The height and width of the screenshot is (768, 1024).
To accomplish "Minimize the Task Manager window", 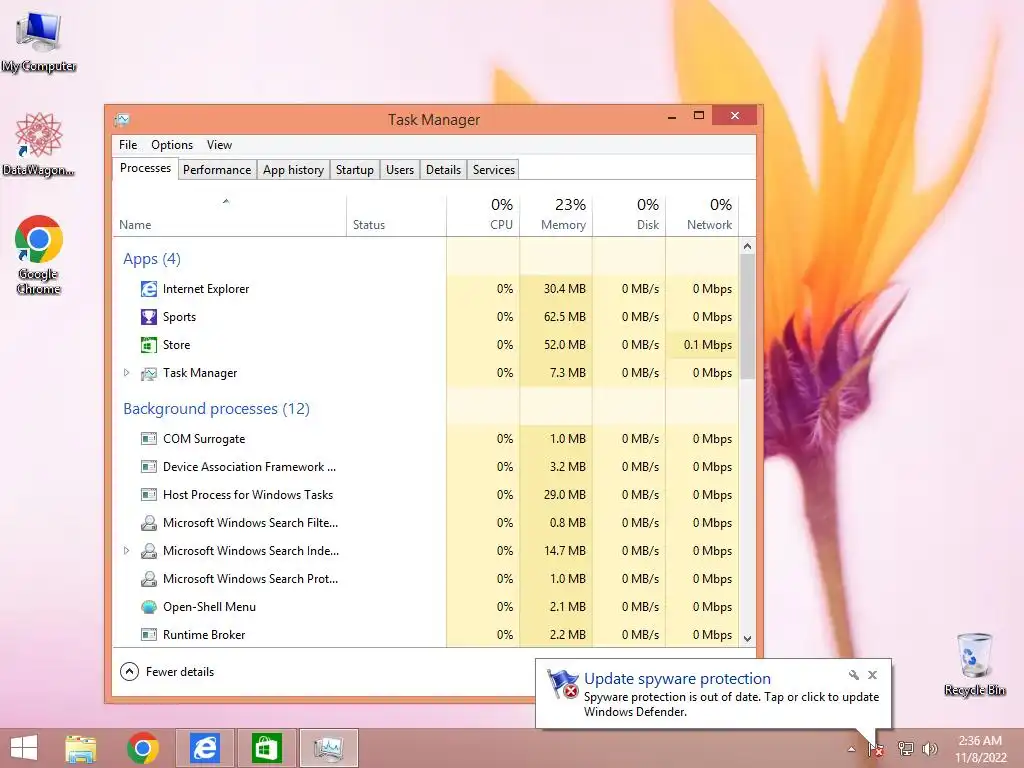I will coord(672,116).
